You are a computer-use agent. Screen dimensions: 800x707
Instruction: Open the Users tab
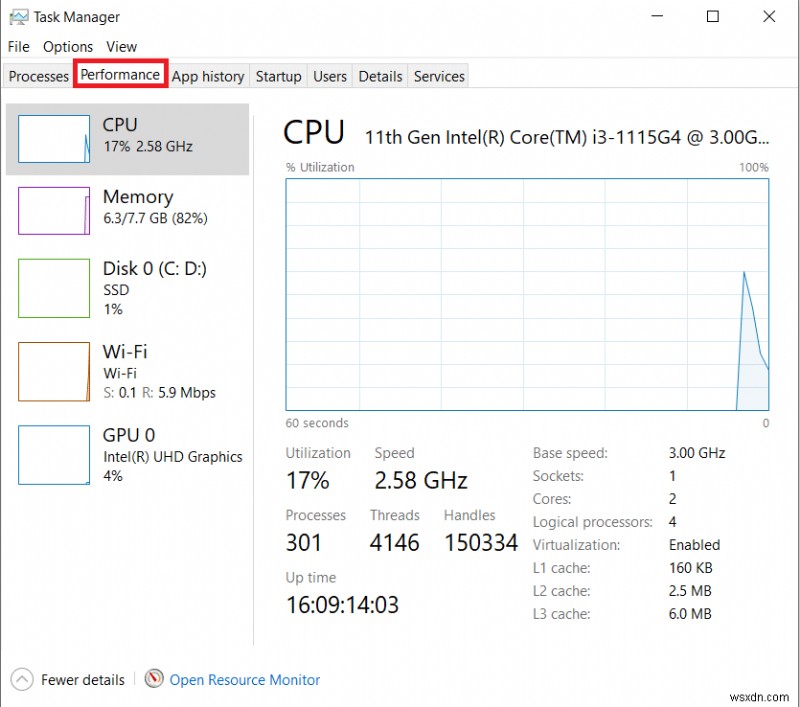coord(330,75)
